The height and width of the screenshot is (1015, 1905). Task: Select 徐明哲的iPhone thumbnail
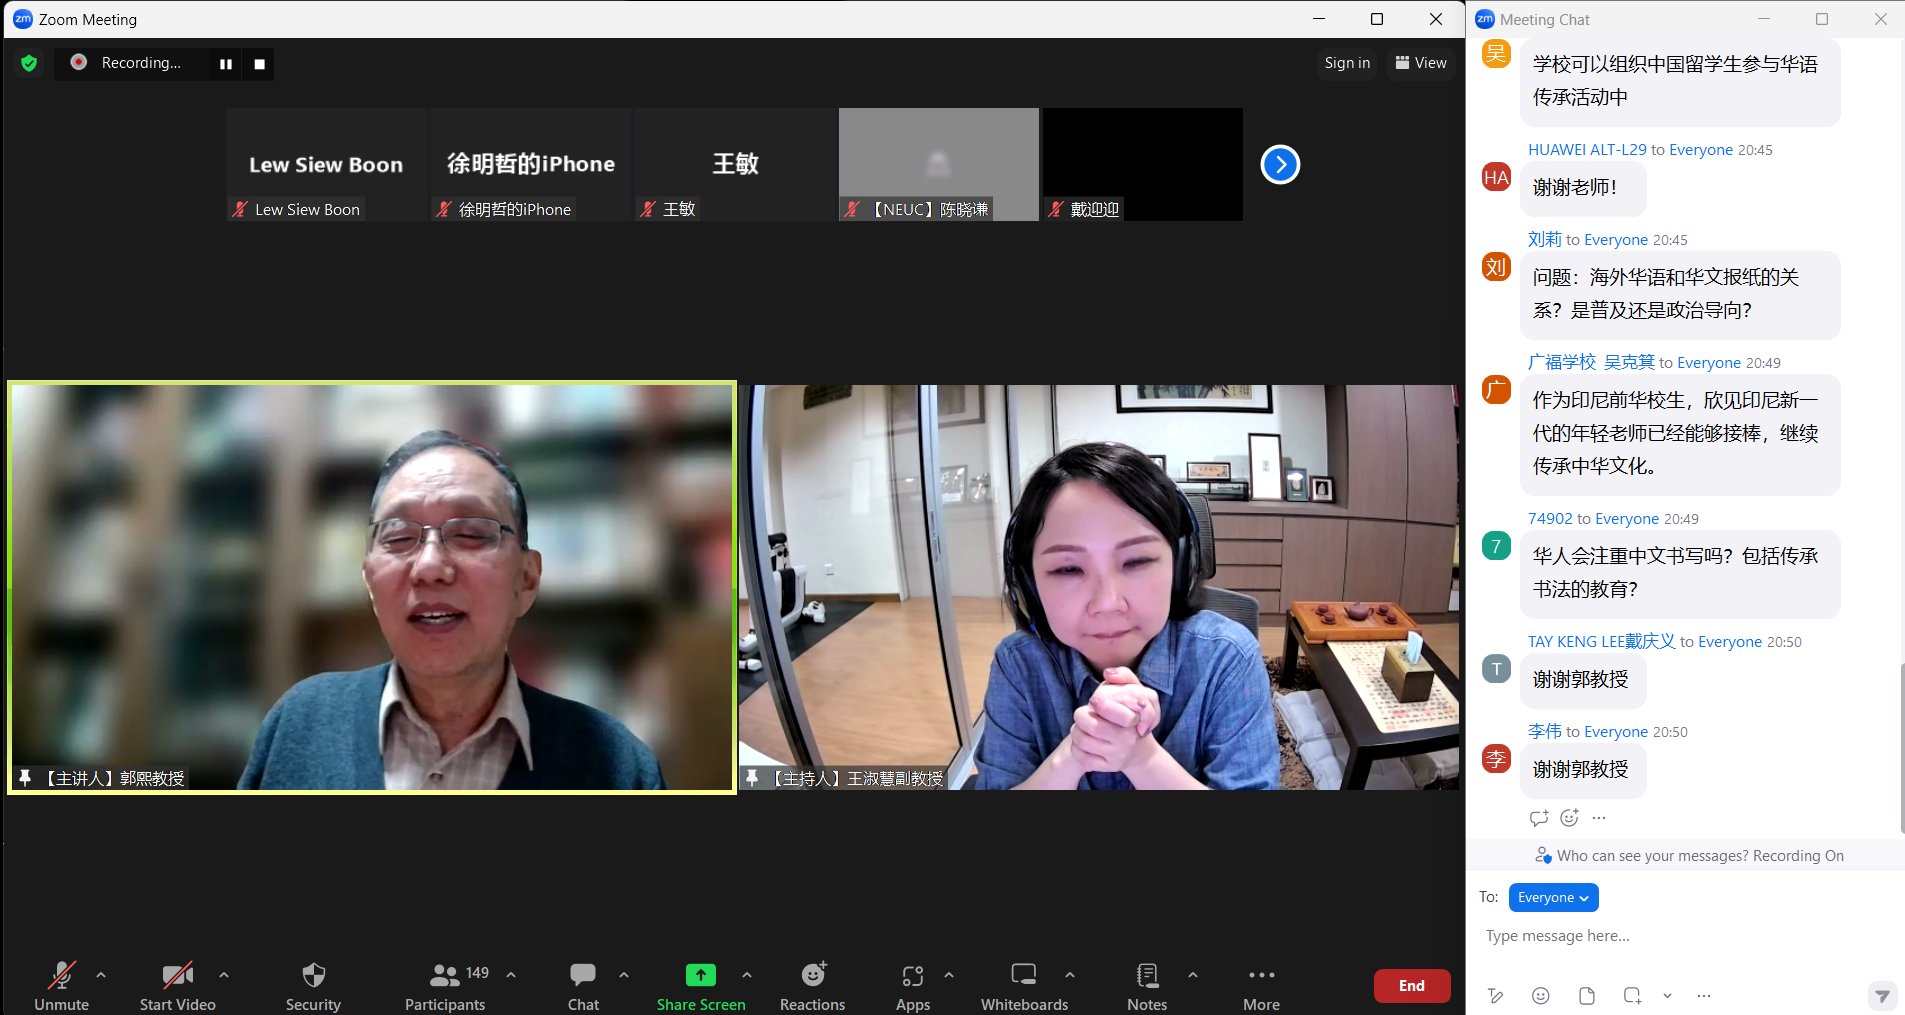tap(531, 164)
